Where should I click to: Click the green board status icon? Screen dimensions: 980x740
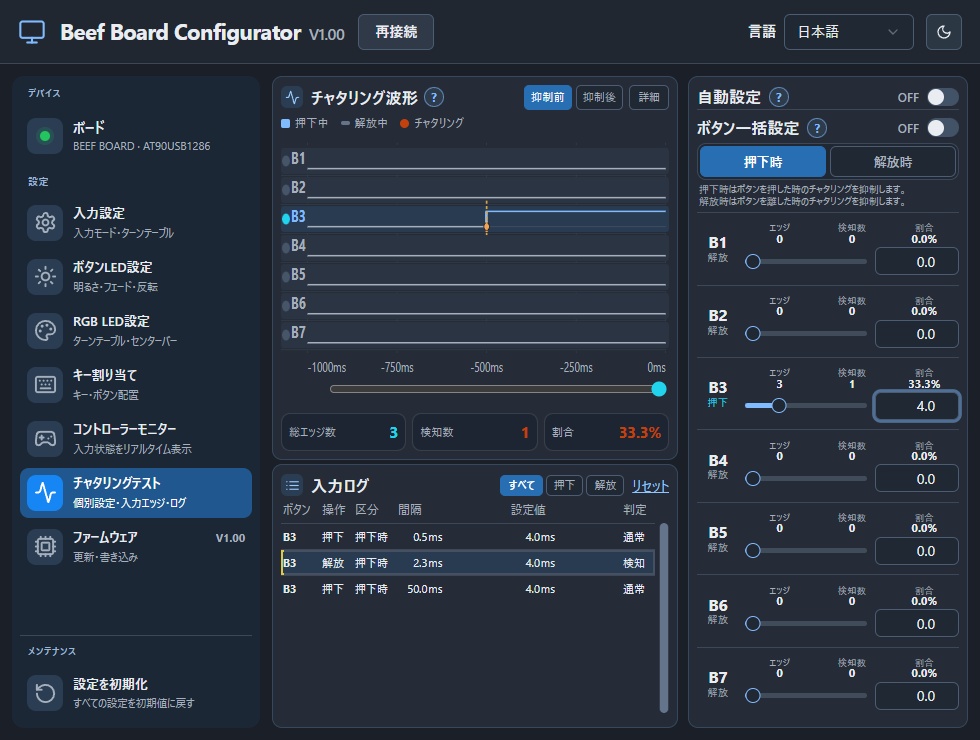pyautogui.click(x=45, y=136)
